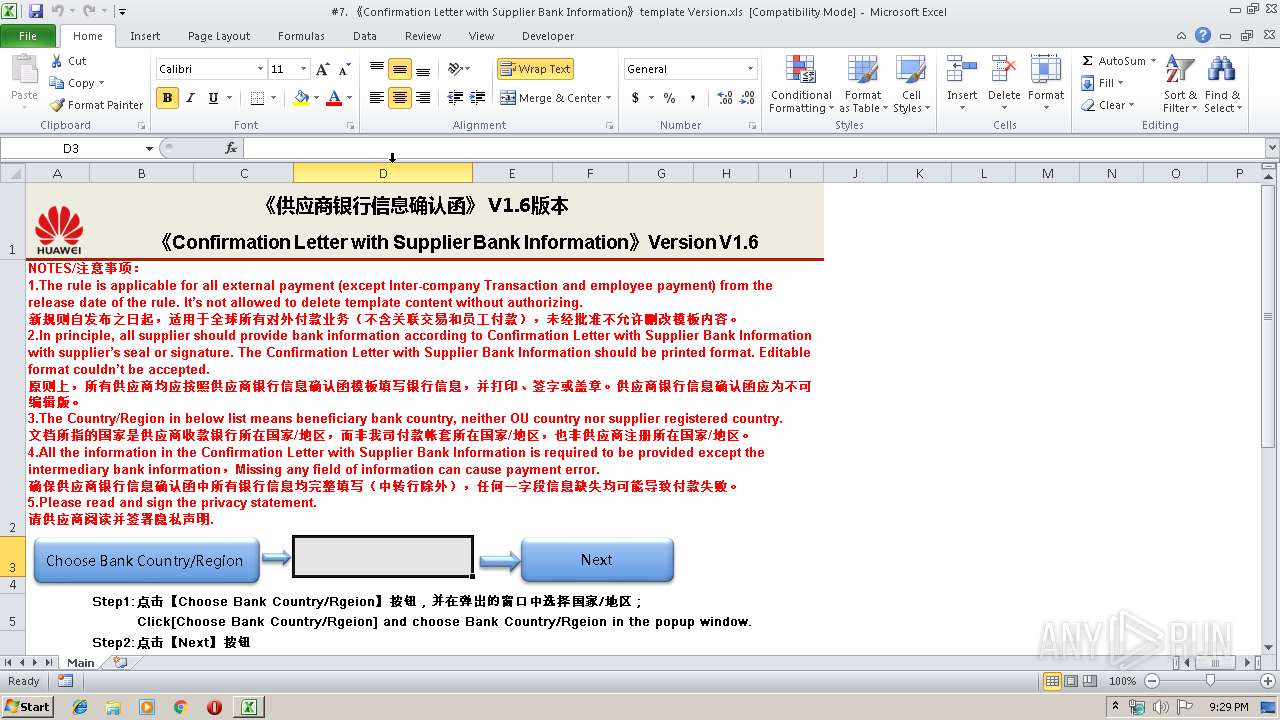This screenshot has height=720, width=1280.
Task: Expand Merge & Center options arrow
Action: pyautogui.click(x=610, y=98)
